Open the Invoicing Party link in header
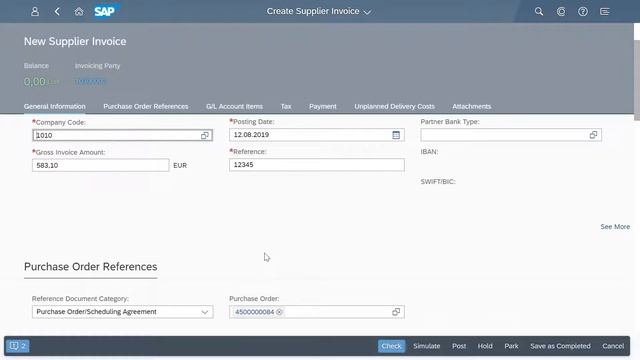 coord(90,82)
